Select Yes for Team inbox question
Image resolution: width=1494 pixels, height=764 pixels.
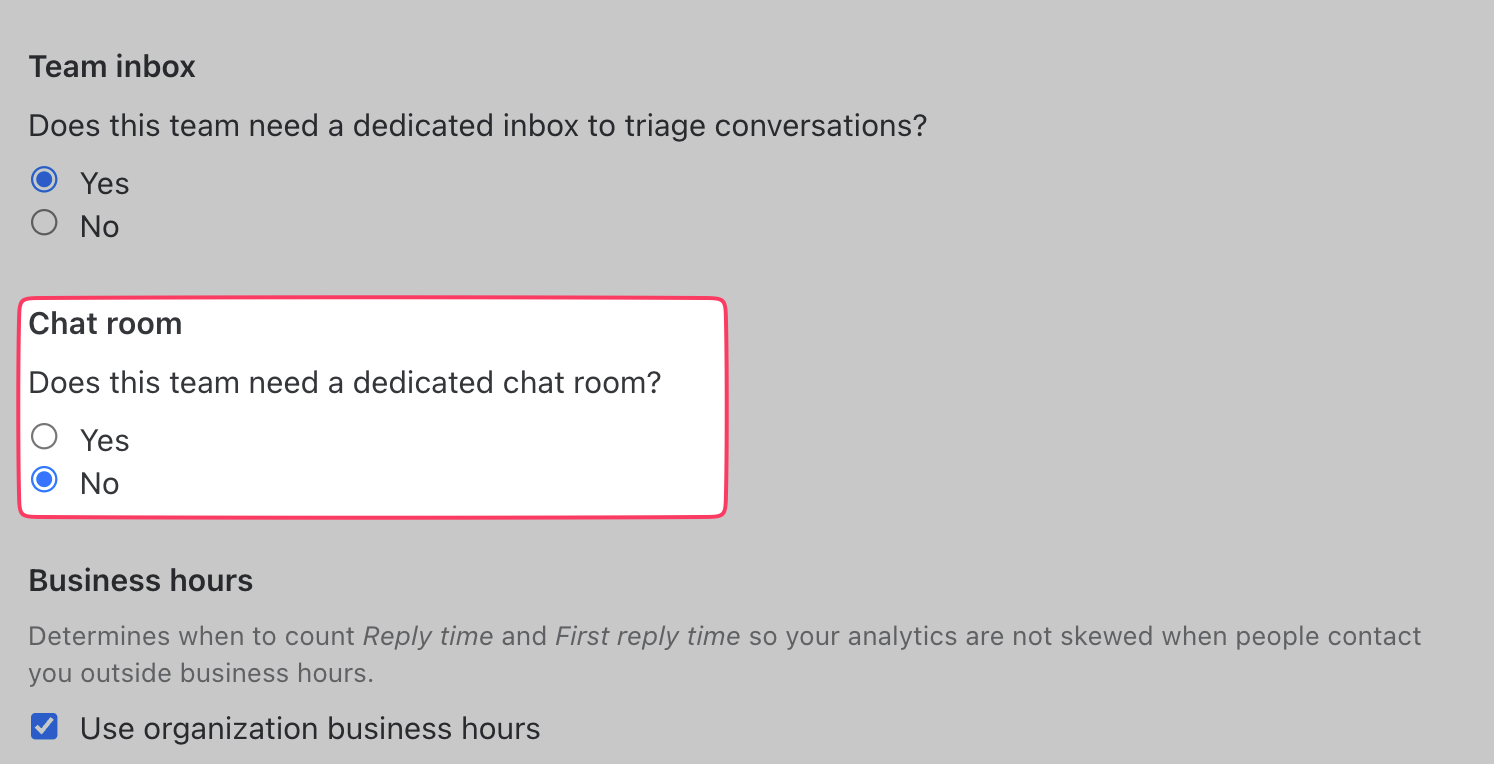[44, 180]
